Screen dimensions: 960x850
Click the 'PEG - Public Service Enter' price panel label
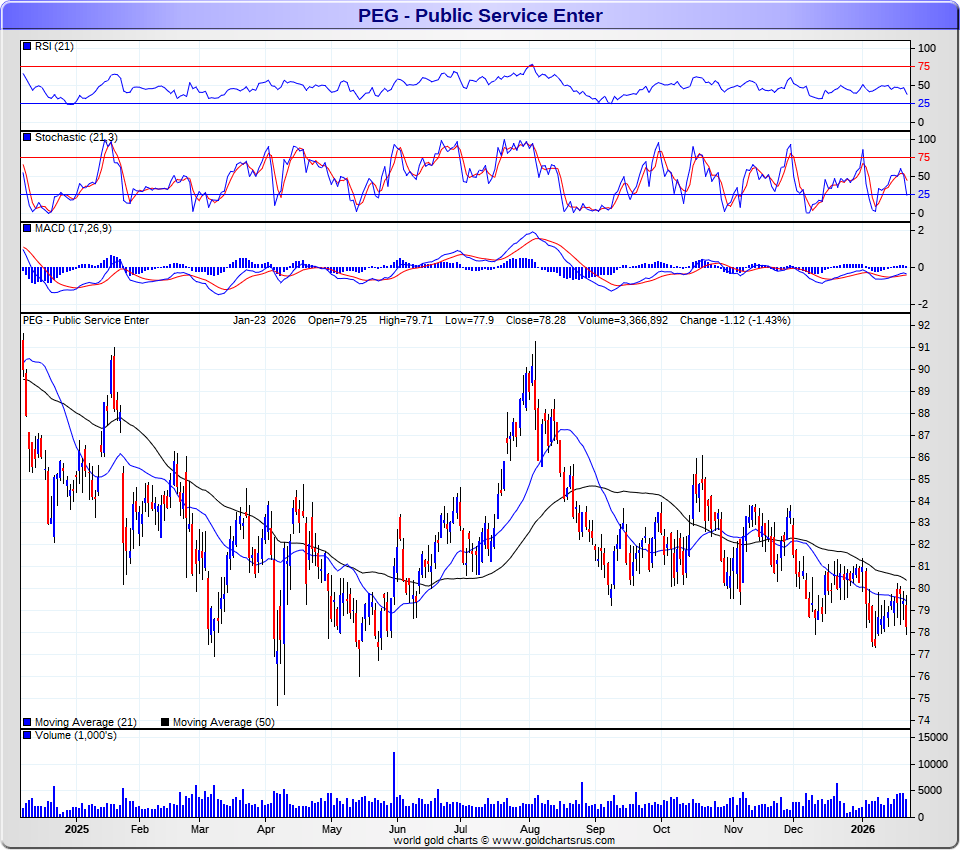(86, 320)
